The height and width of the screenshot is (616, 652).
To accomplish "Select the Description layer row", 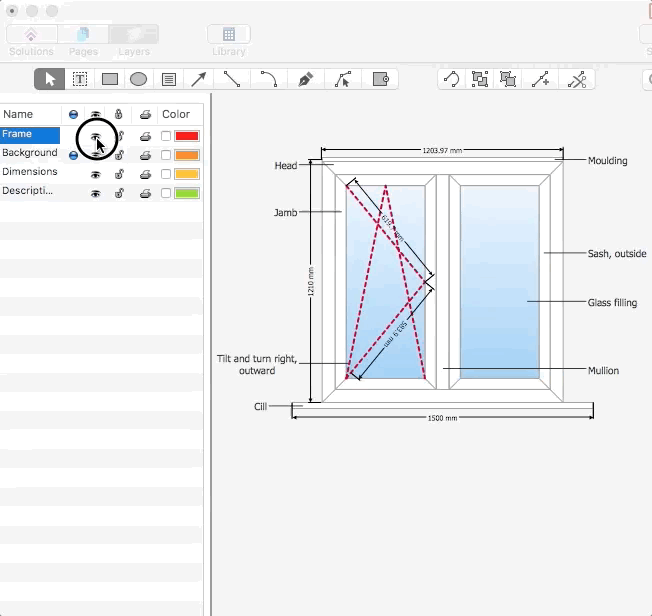I will click(x=29, y=191).
